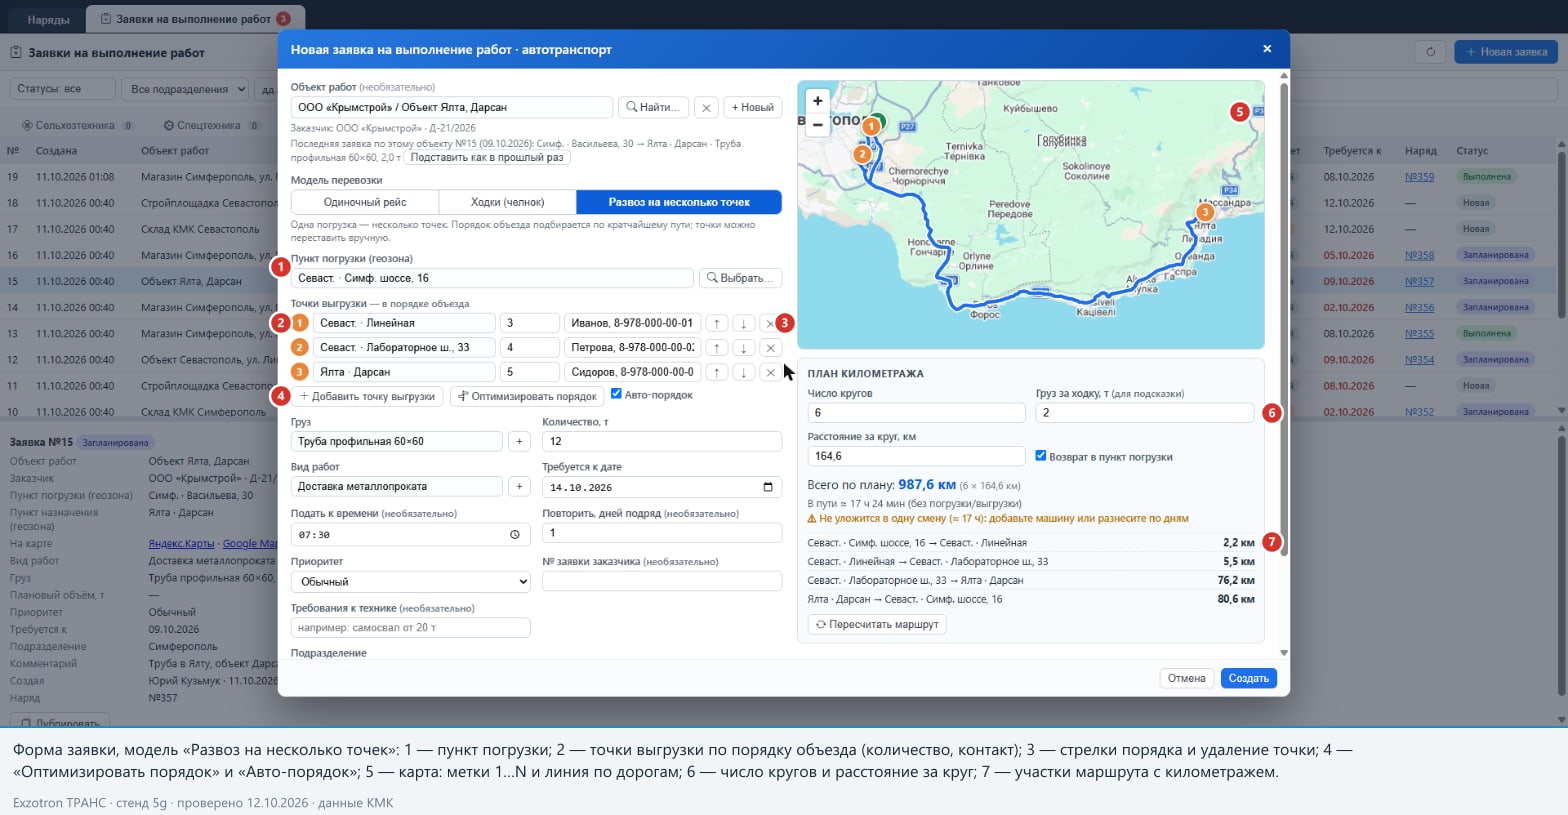
Task: Move the Ялта · Дарсан point up
Action: point(716,372)
